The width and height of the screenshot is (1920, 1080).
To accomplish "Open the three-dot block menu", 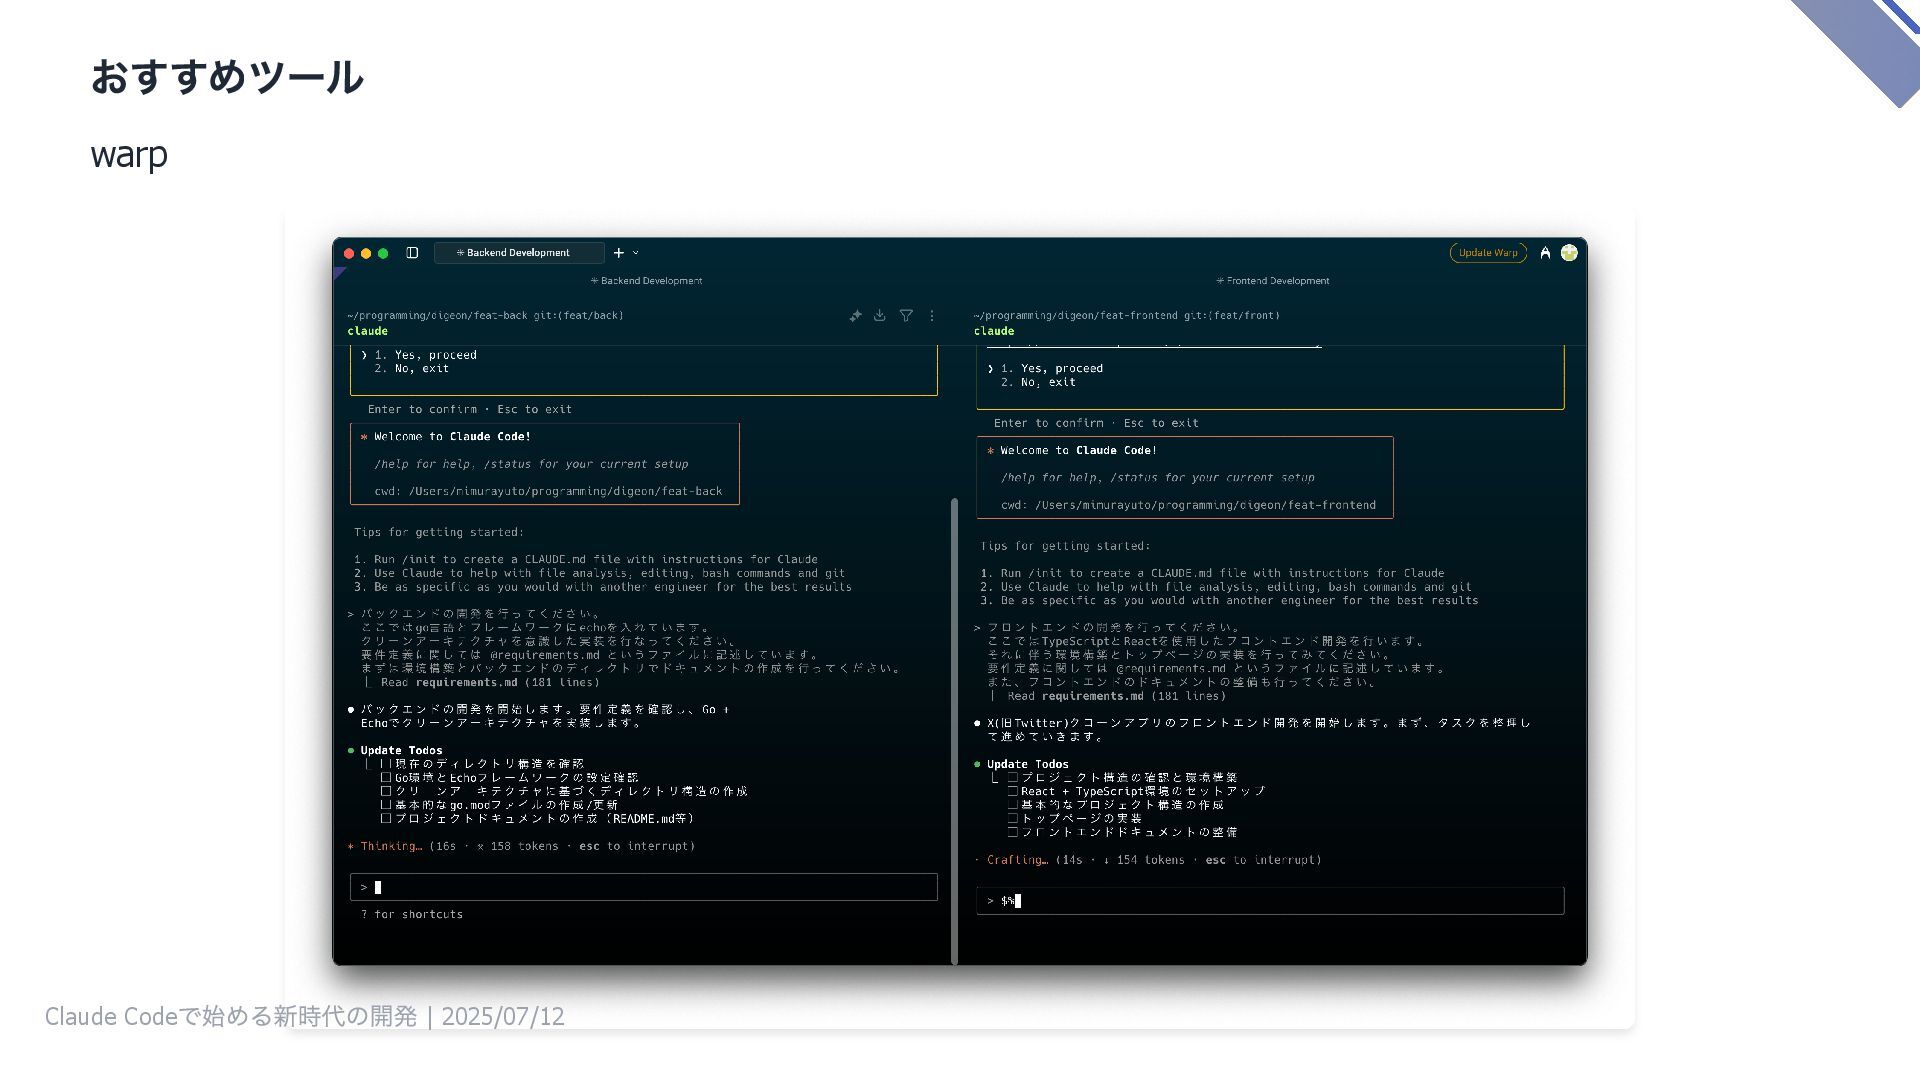I will pyautogui.click(x=932, y=316).
